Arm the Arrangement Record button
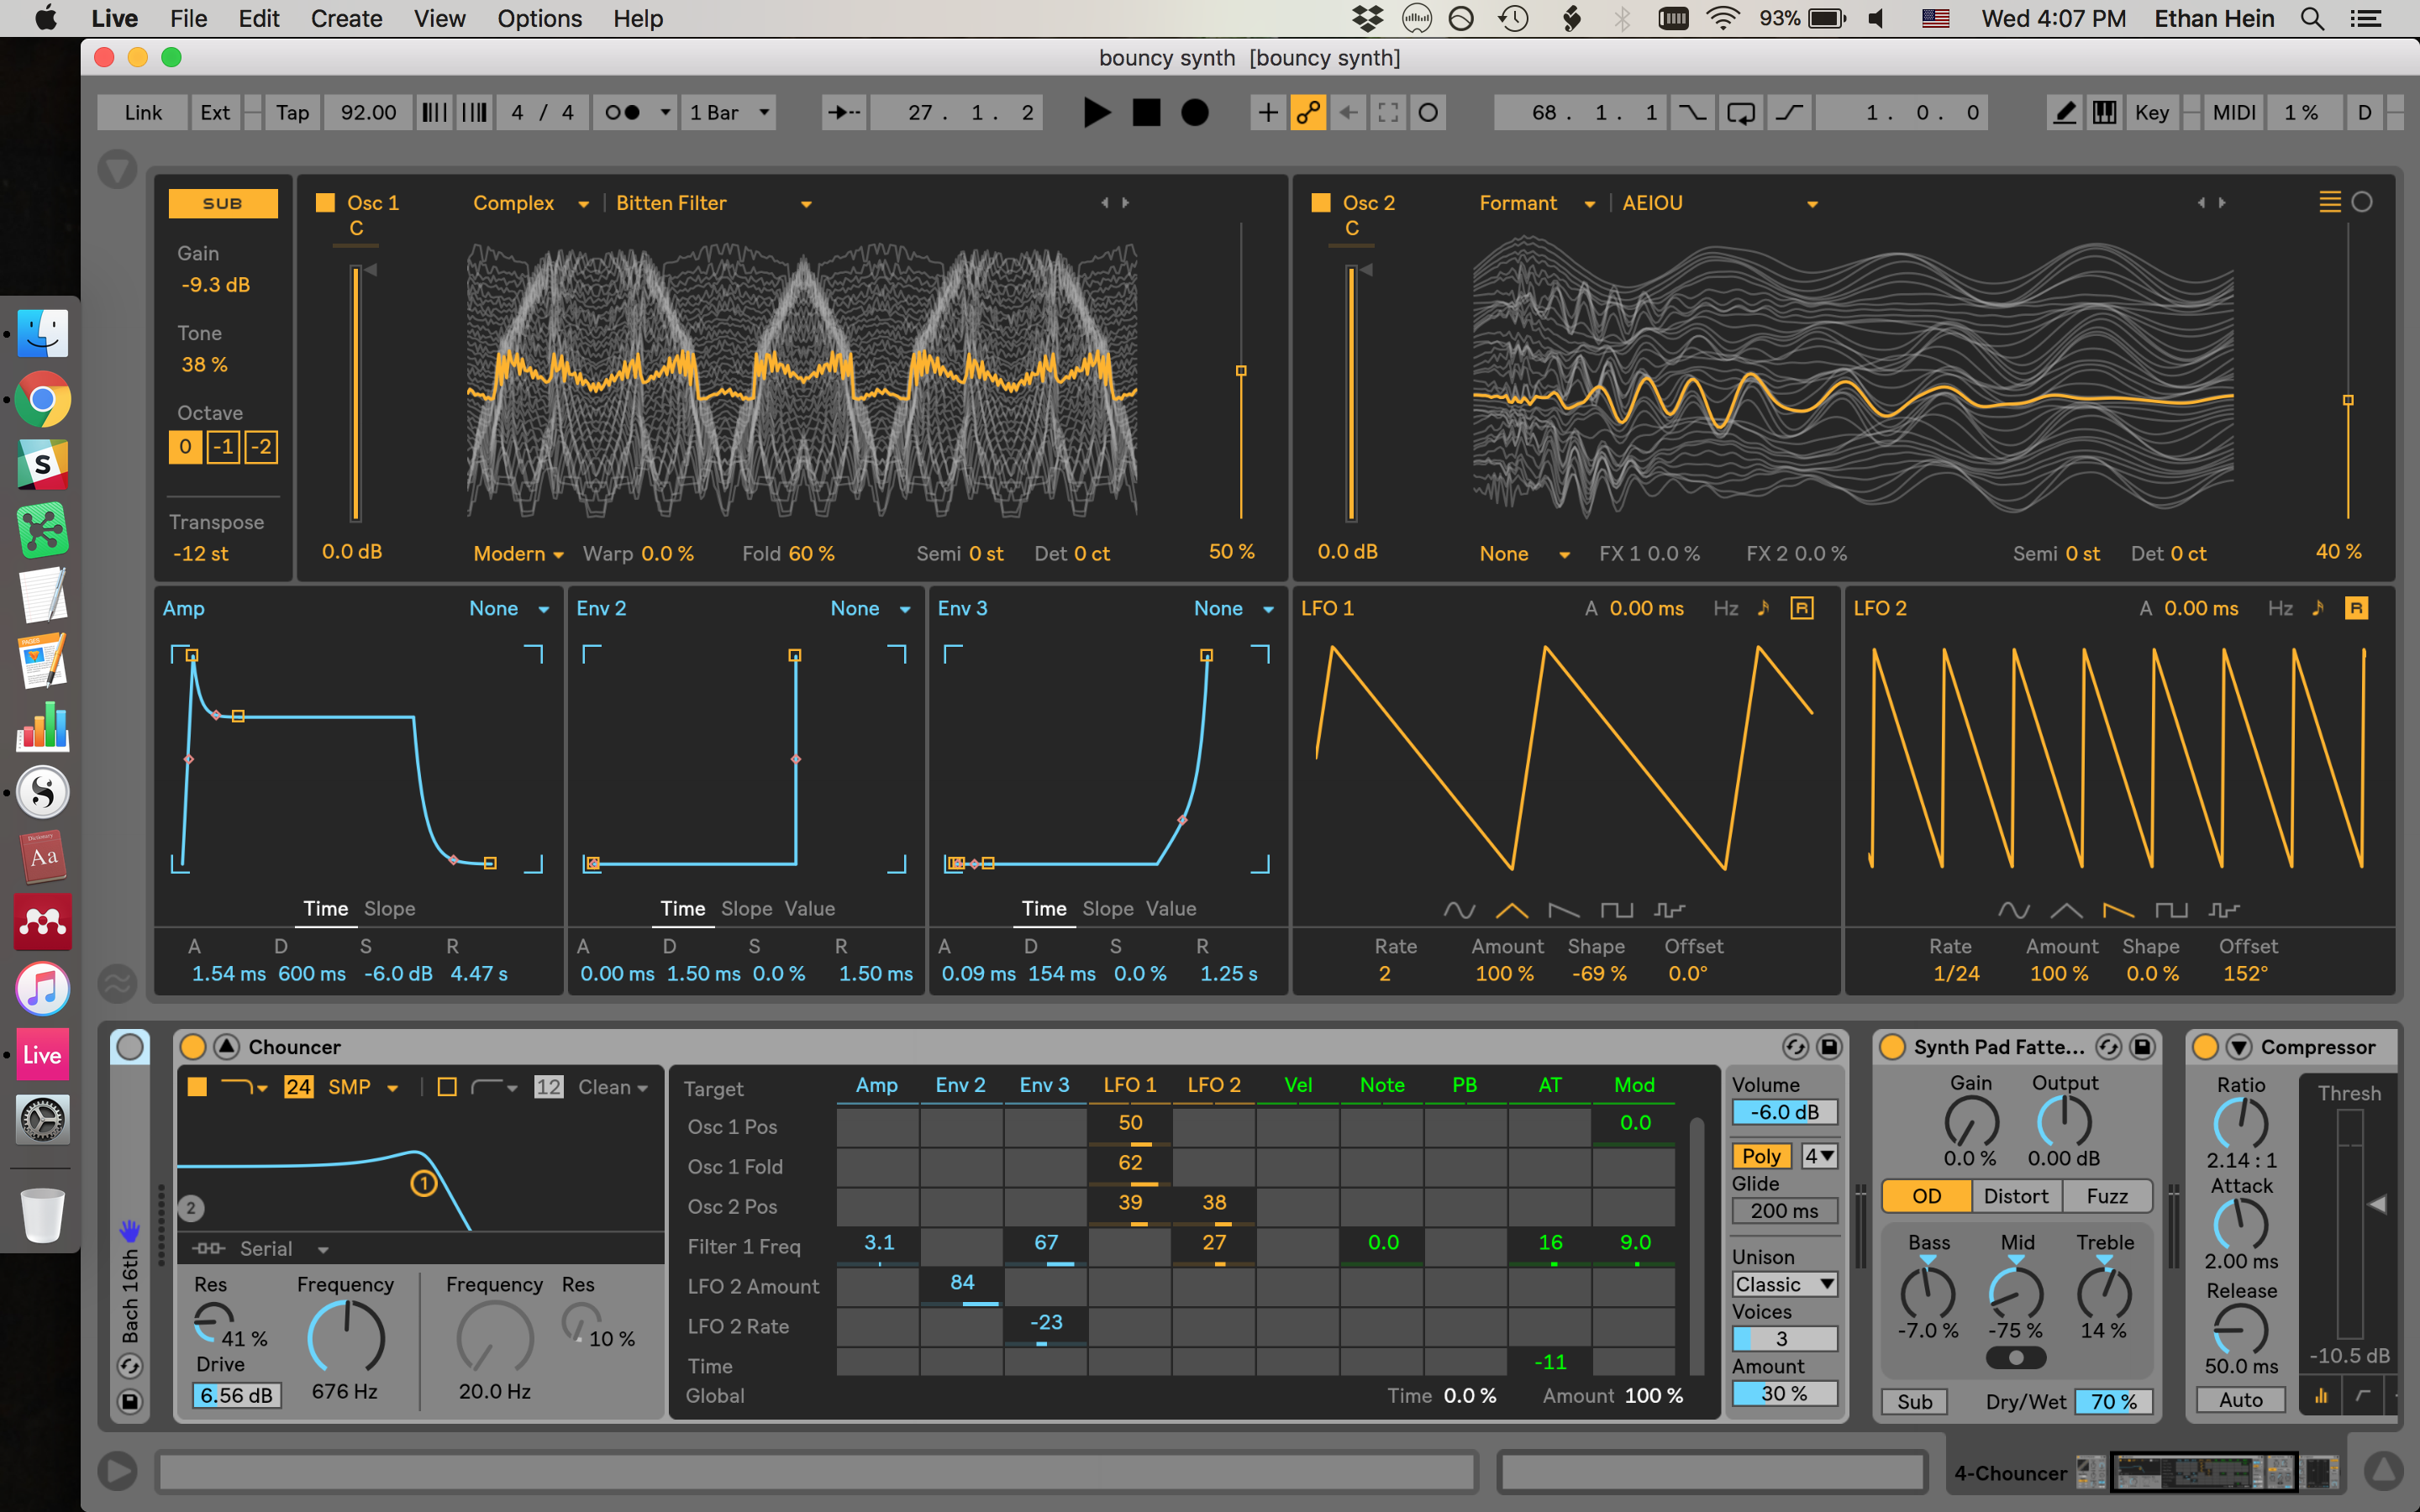The image size is (2420, 1512). pyautogui.click(x=1194, y=113)
